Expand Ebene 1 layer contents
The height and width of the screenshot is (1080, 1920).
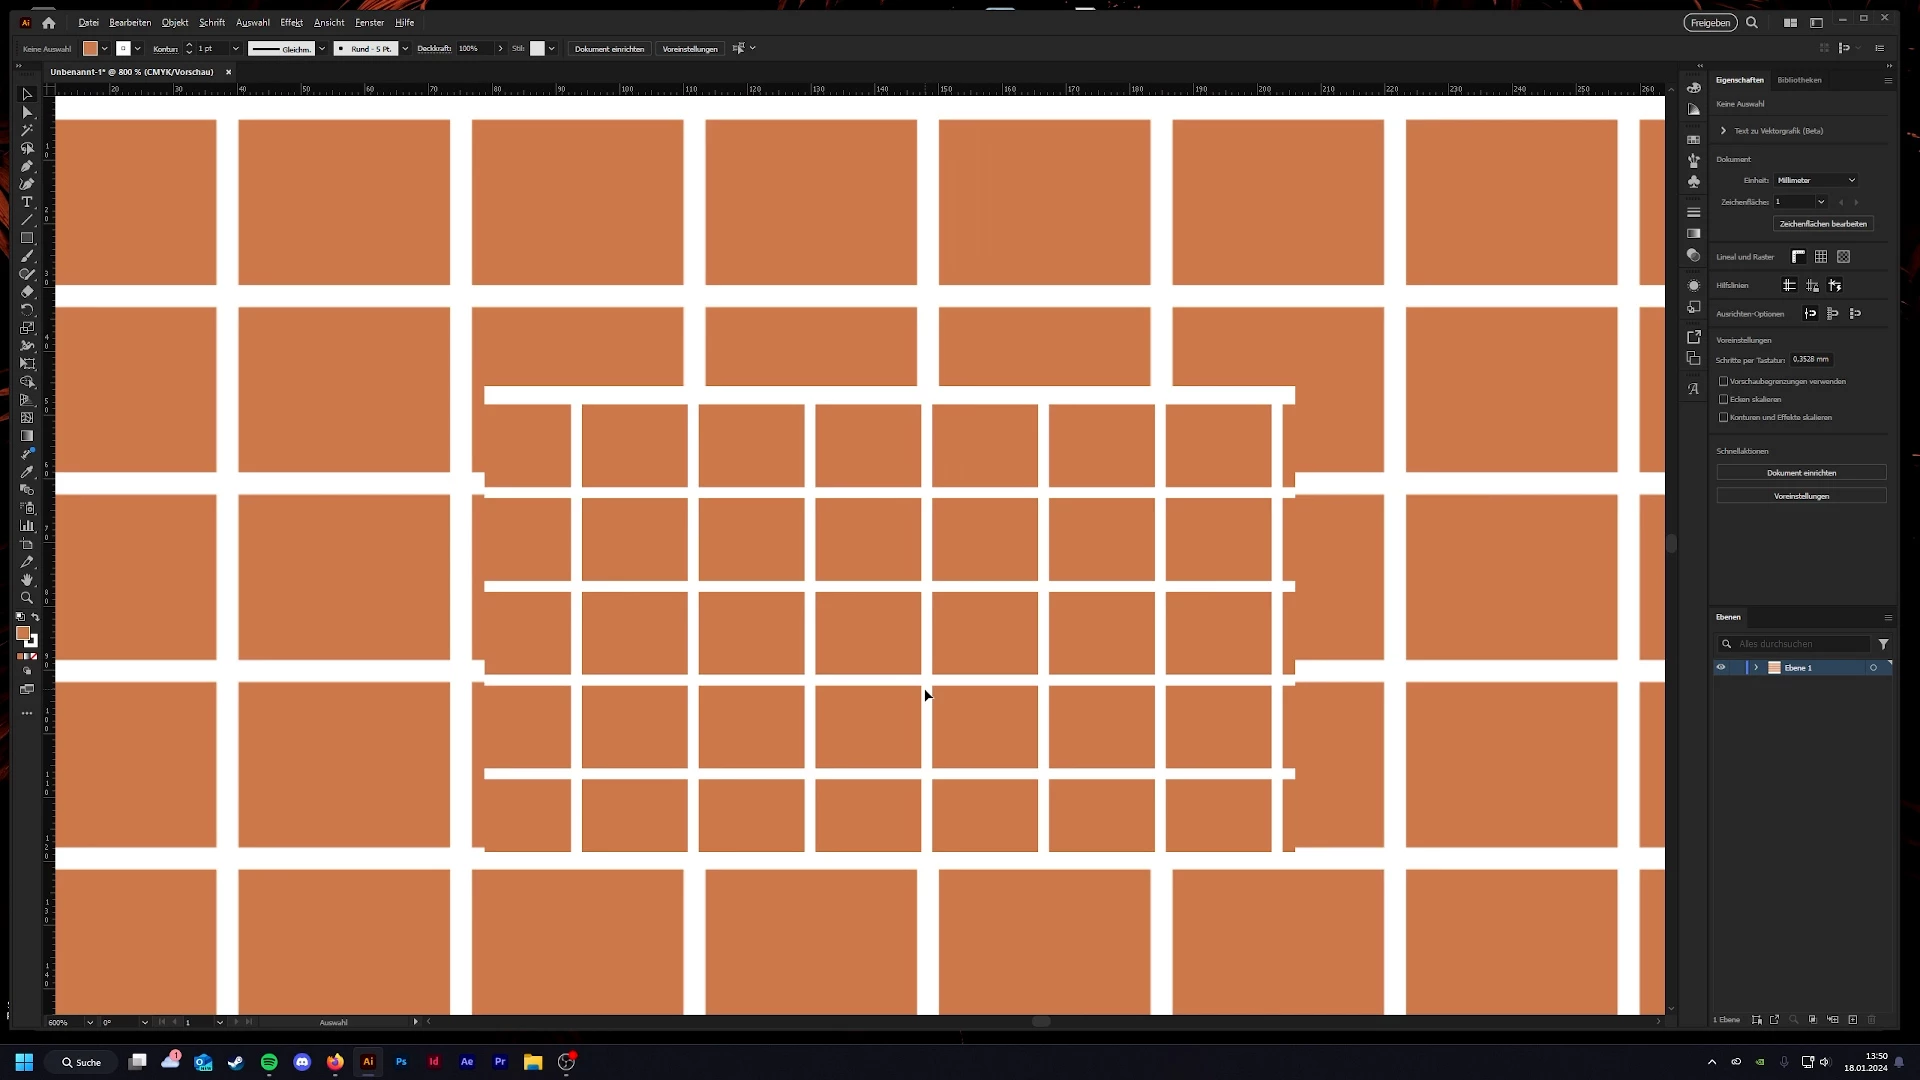tap(1756, 667)
